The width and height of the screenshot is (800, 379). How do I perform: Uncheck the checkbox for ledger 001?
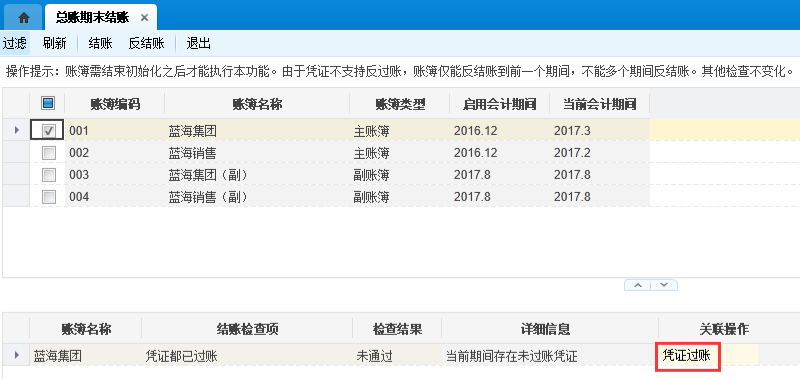click(x=48, y=131)
